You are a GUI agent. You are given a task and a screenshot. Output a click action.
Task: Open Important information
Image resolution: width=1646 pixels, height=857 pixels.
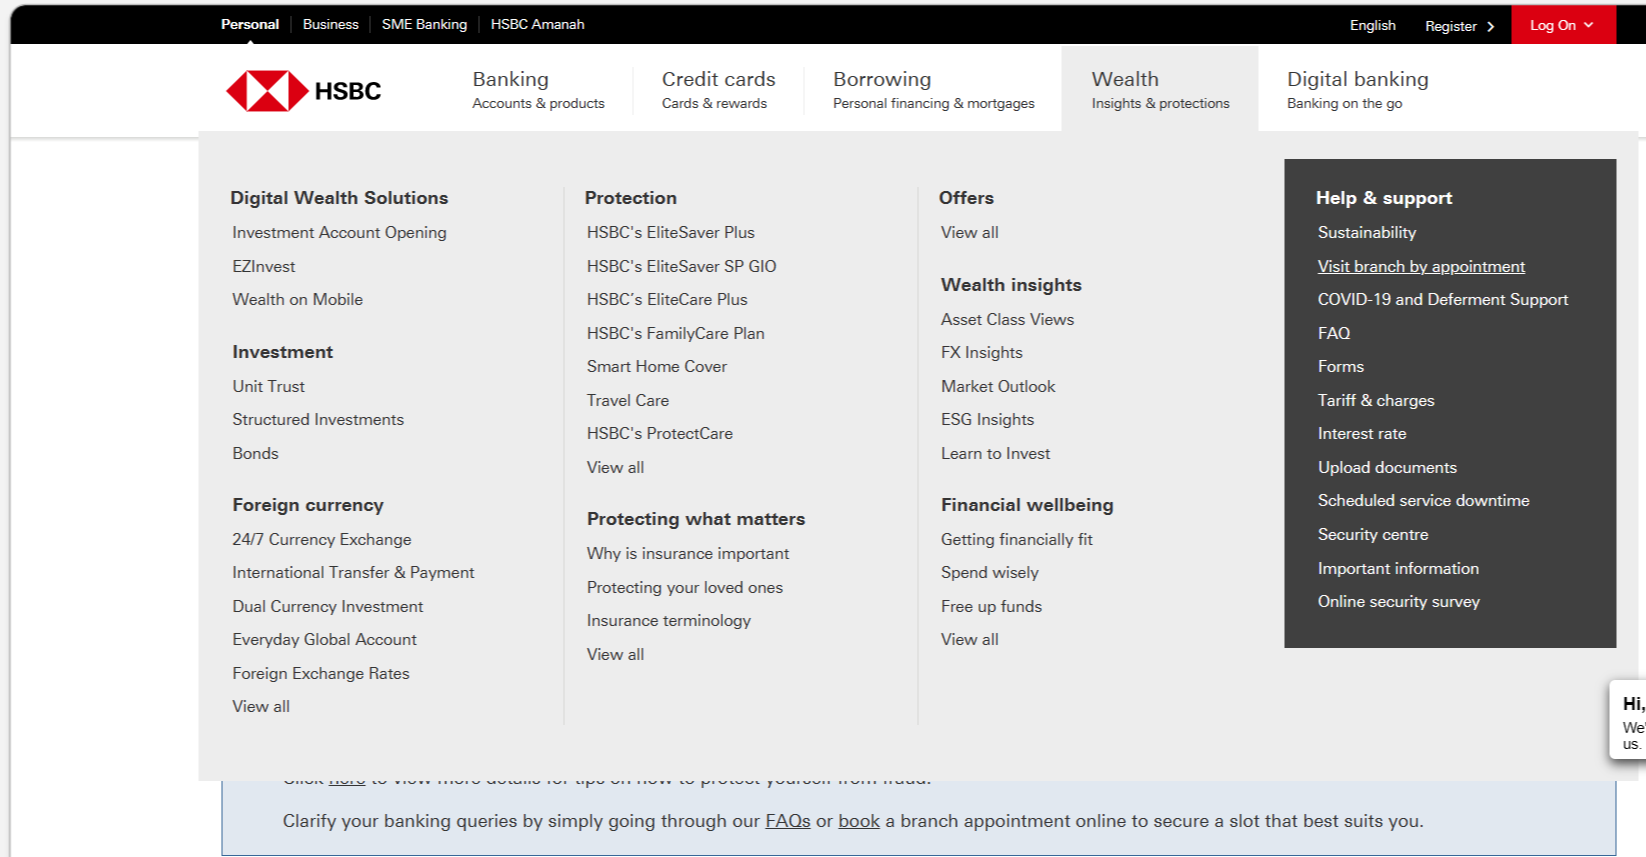click(1397, 568)
